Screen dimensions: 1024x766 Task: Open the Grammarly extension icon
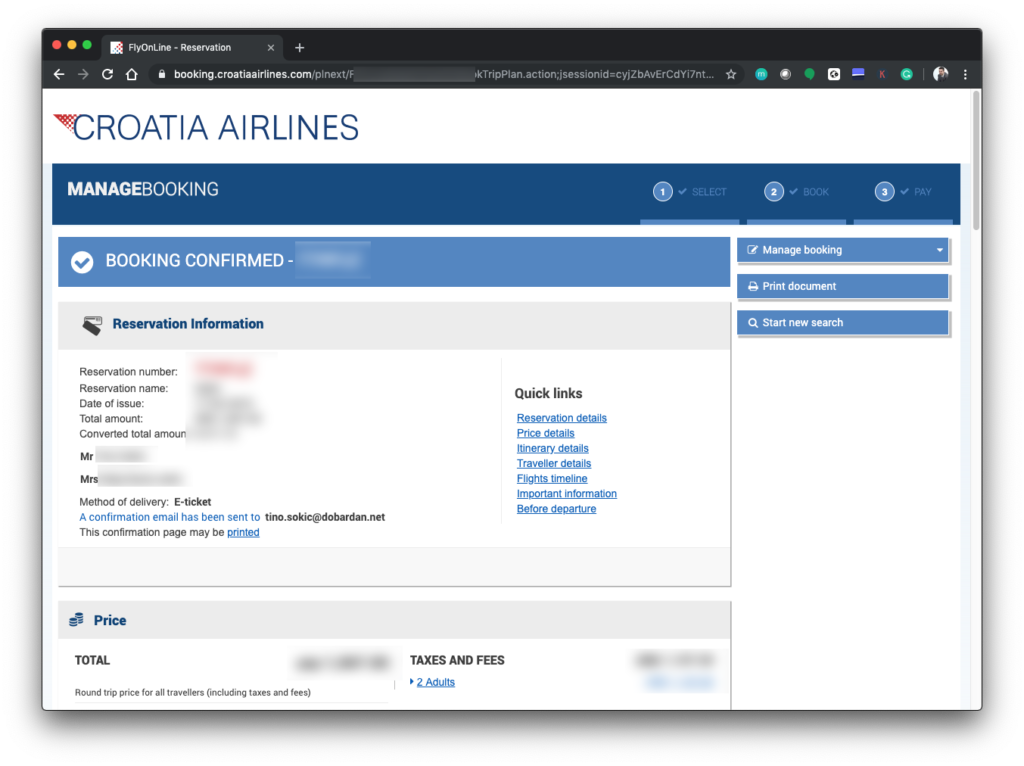pyautogui.click(x=907, y=74)
